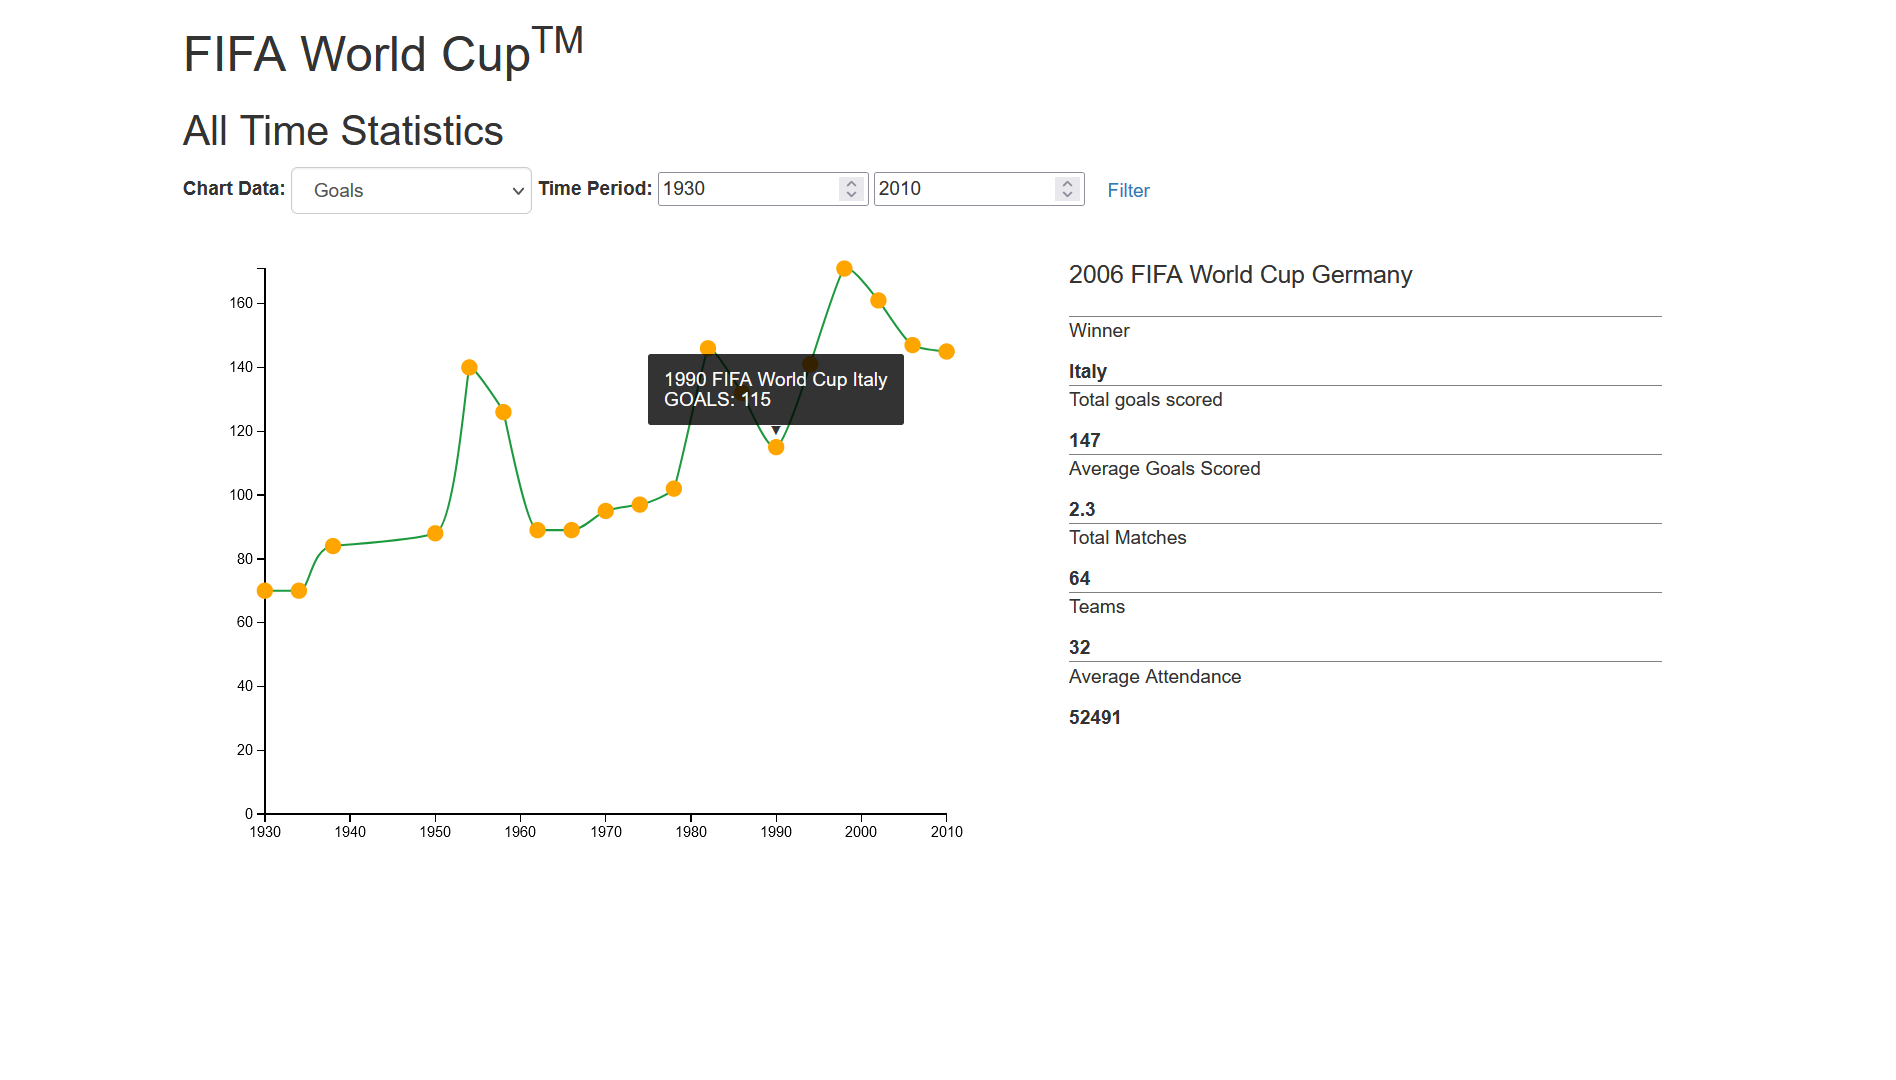Screen dimensions: 1896x1080
Task: Click the Filter link
Action: point(1128,190)
